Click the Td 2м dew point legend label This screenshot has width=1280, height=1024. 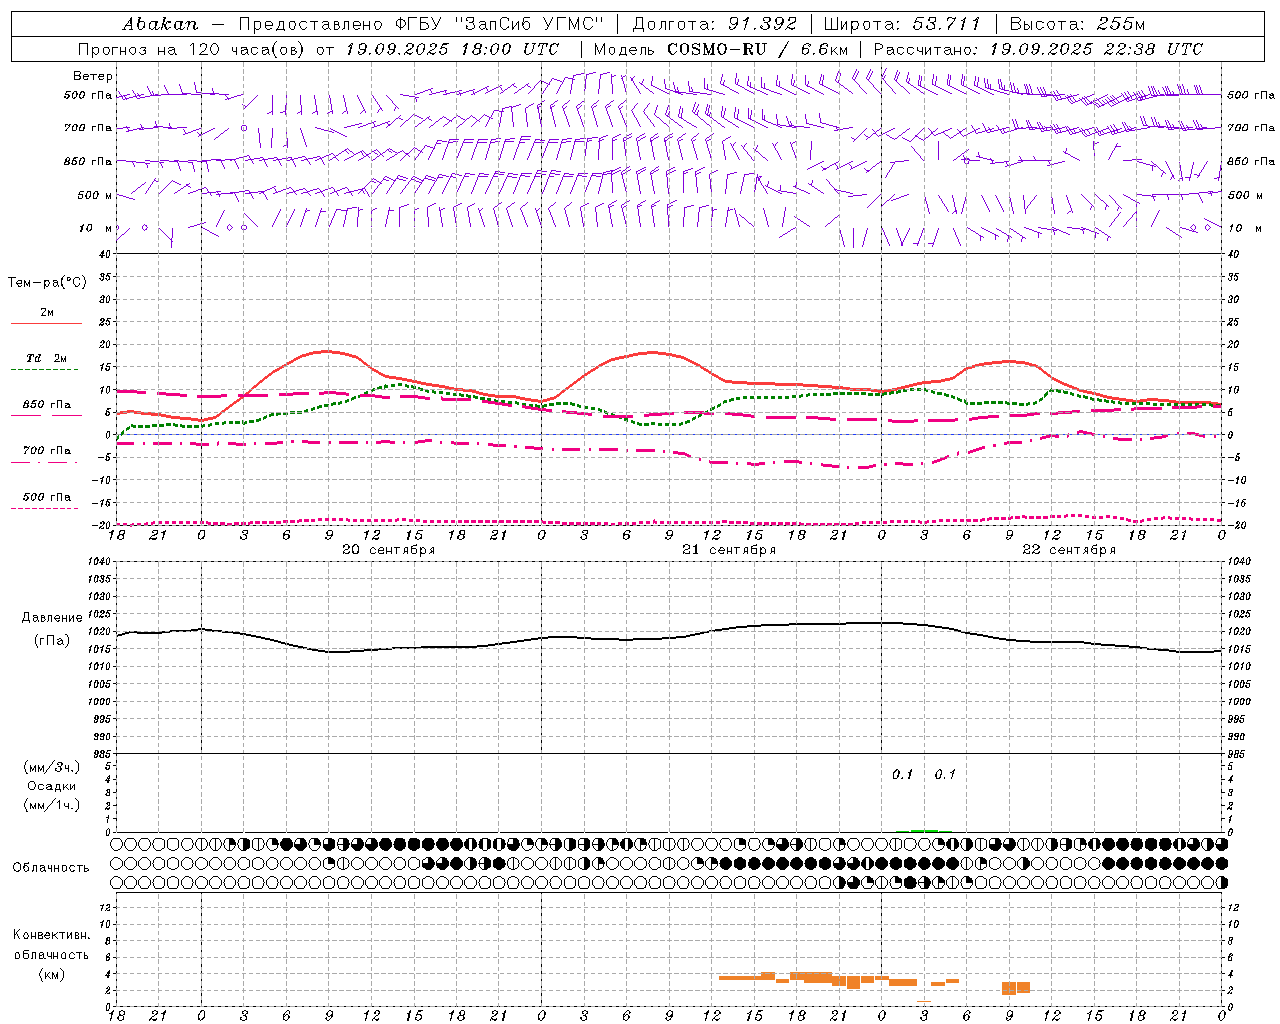click(x=47, y=358)
